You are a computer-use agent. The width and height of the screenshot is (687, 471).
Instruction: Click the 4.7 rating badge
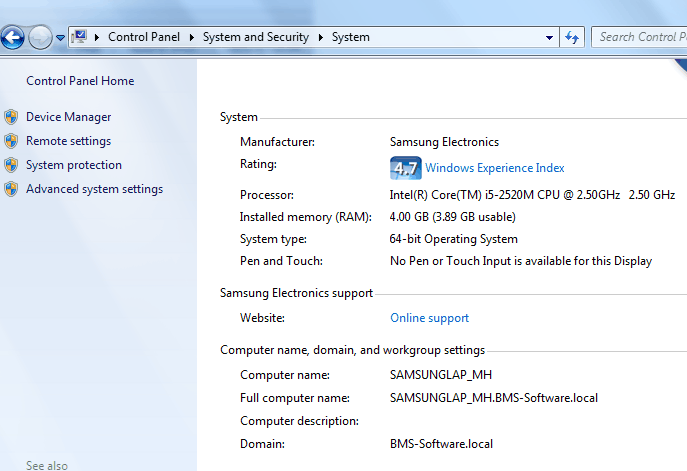coord(405,168)
